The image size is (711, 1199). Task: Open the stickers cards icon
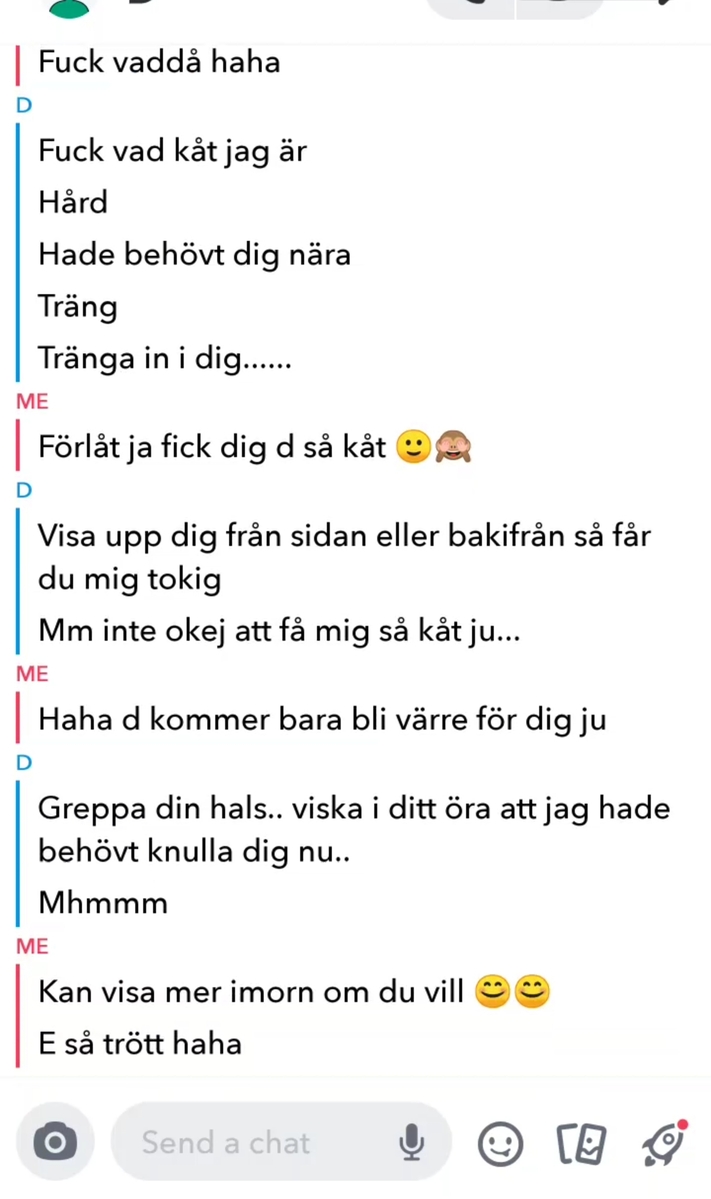pos(581,1144)
